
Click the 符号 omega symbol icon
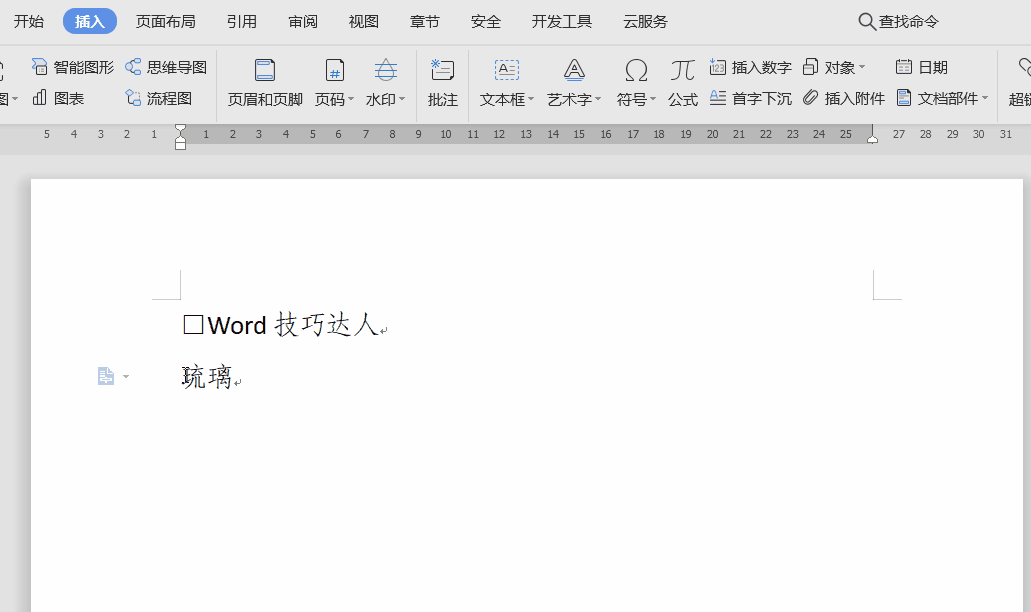pos(636,70)
